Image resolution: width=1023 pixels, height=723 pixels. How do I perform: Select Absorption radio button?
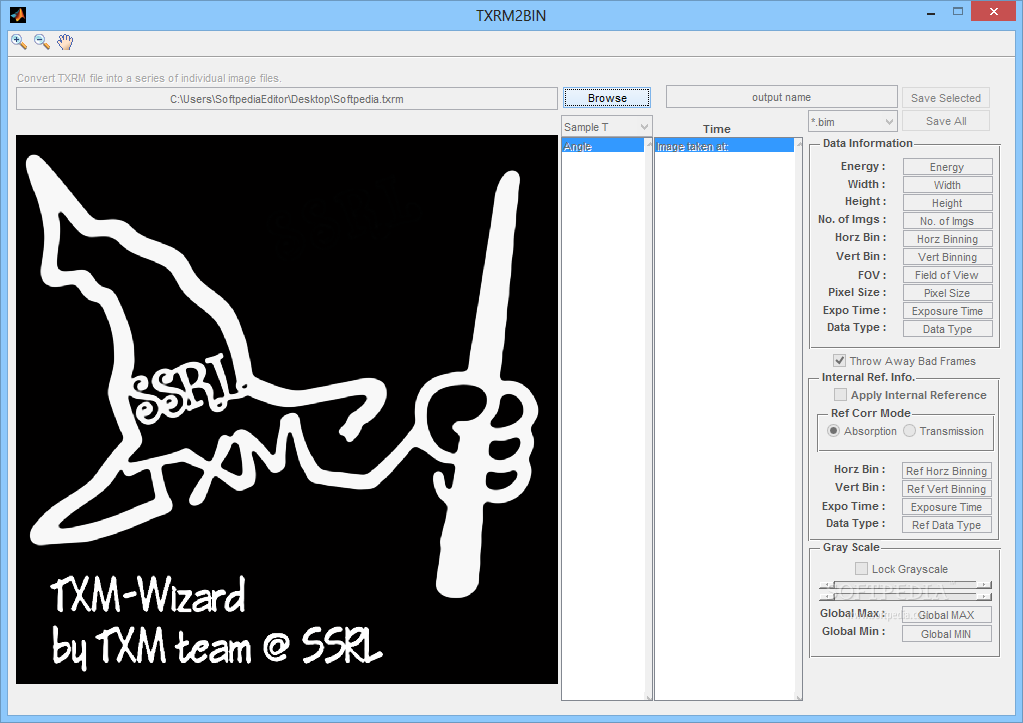tap(833, 431)
